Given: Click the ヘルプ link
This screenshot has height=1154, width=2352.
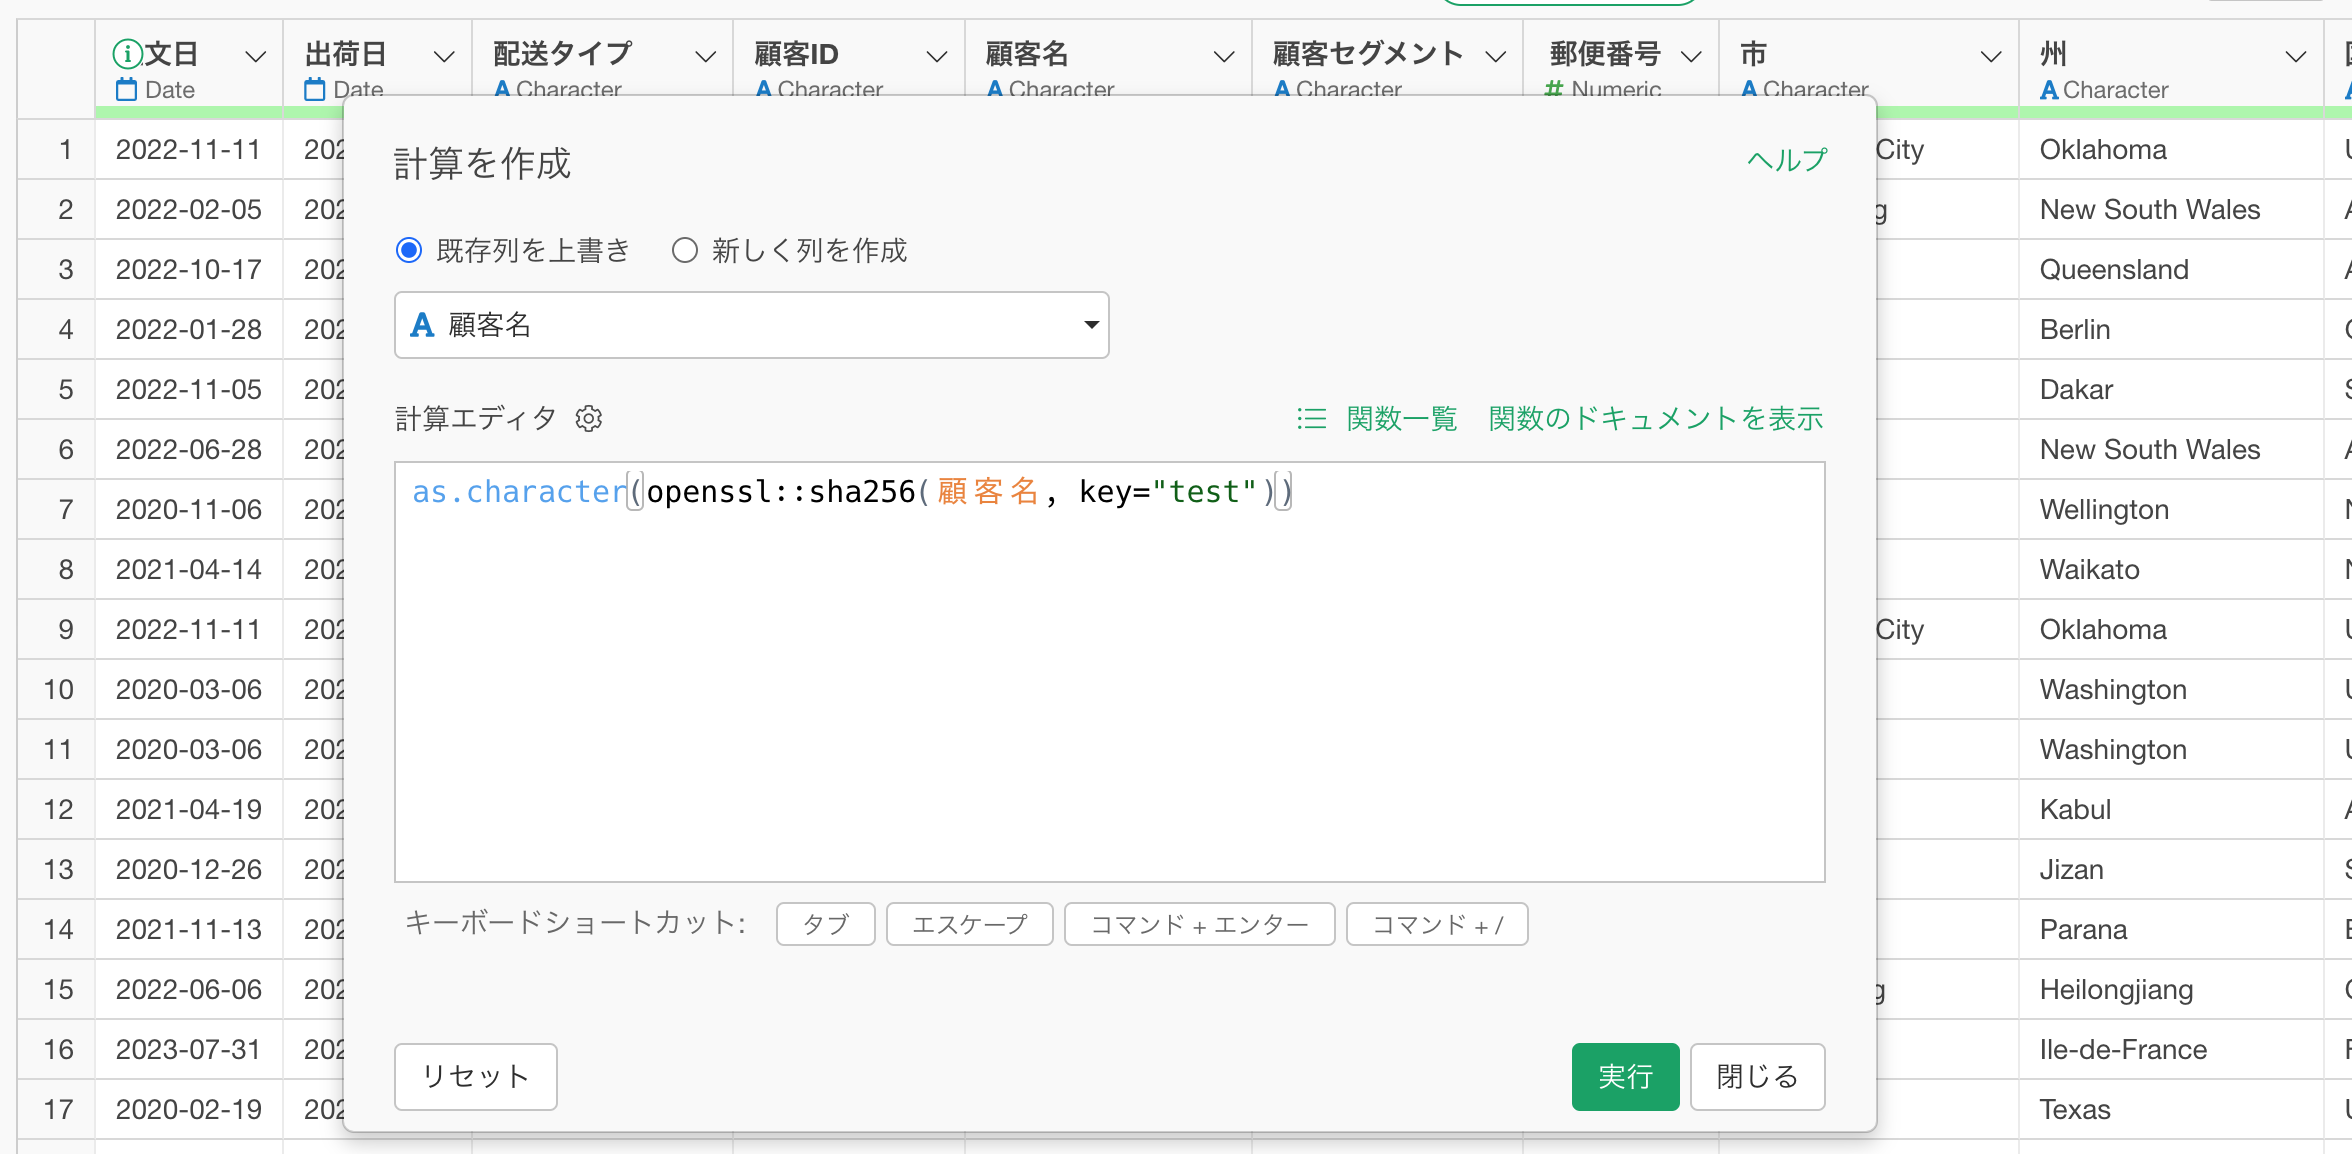Looking at the screenshot, I should click(x=1786, y=160).
